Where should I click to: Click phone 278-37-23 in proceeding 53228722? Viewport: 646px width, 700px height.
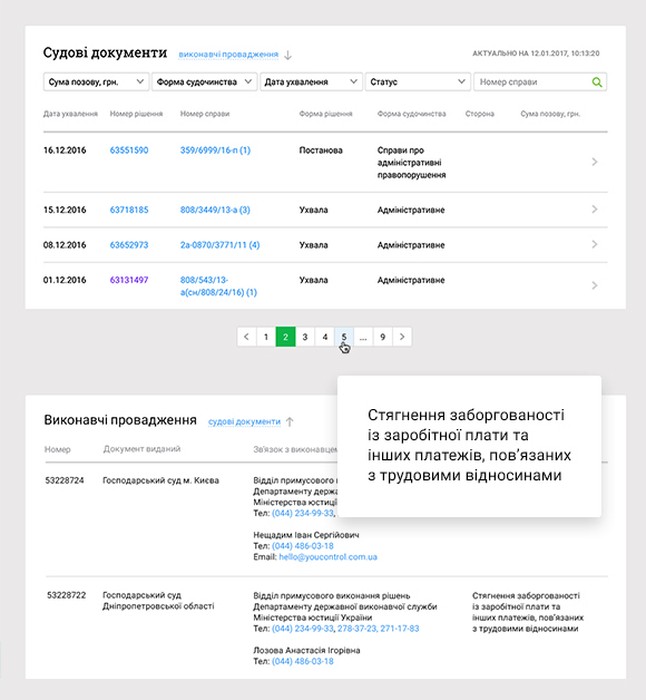click(x=357, y=629)
